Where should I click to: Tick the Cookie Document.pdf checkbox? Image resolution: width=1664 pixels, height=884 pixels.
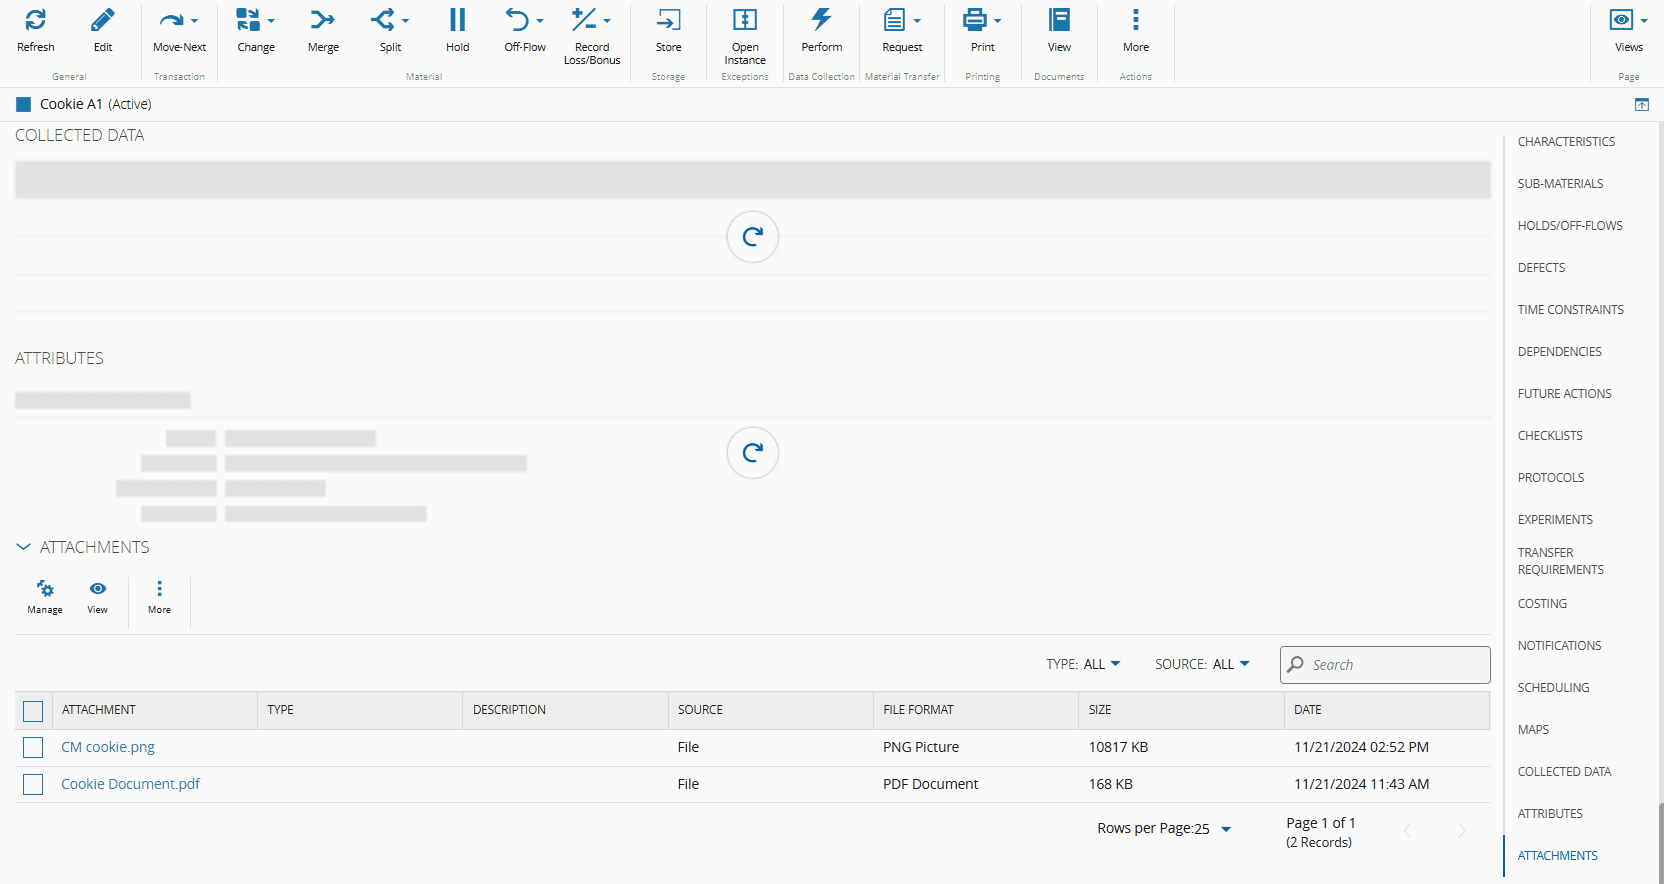(x=33, y=785)
